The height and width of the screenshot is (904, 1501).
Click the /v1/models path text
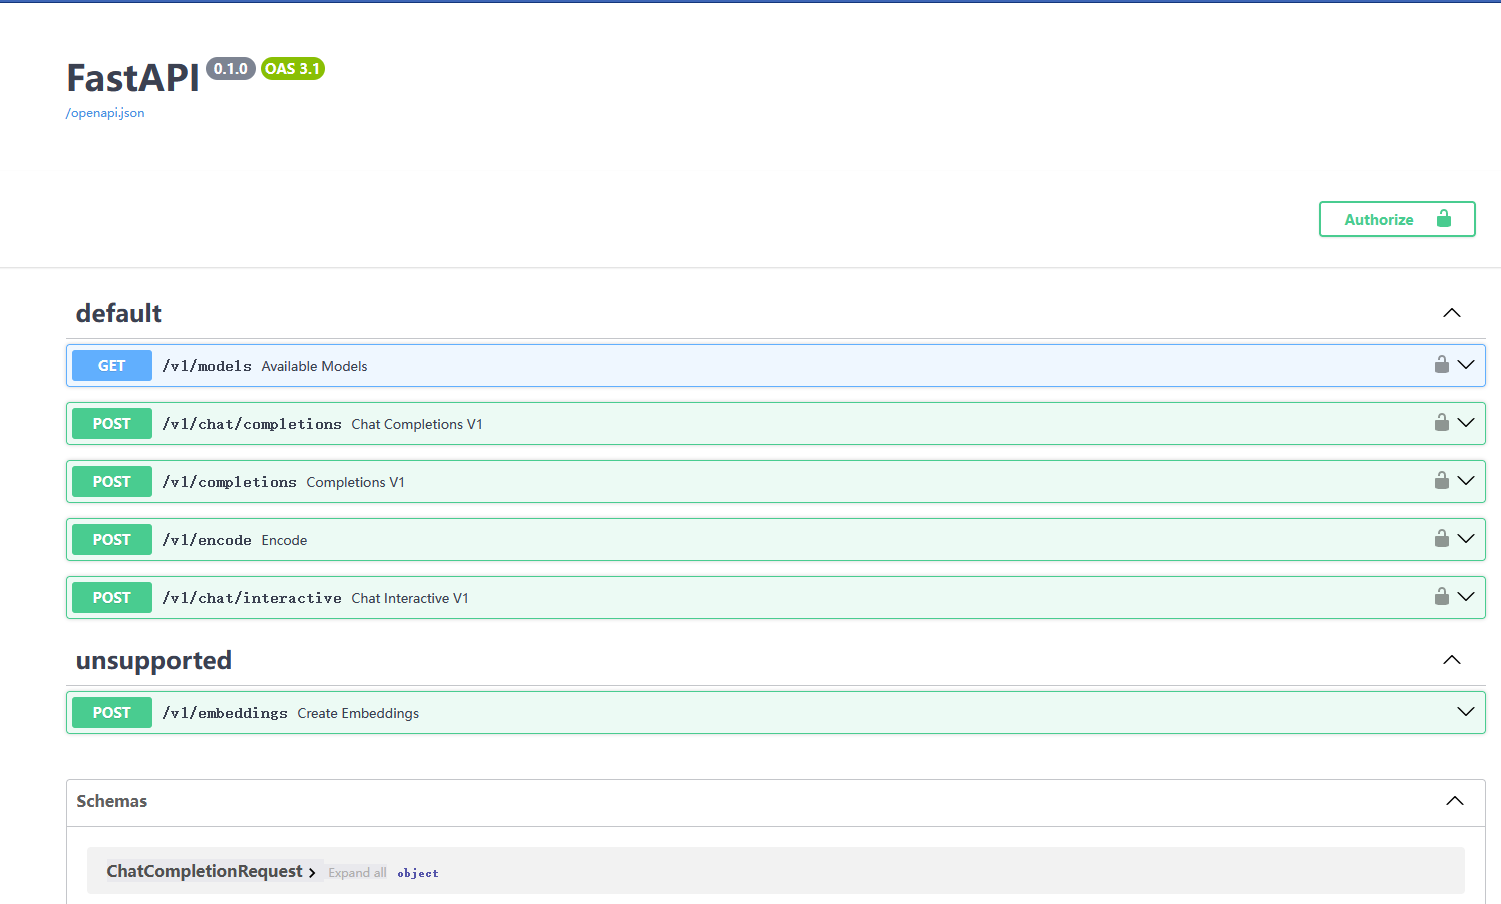pos(207,366)
